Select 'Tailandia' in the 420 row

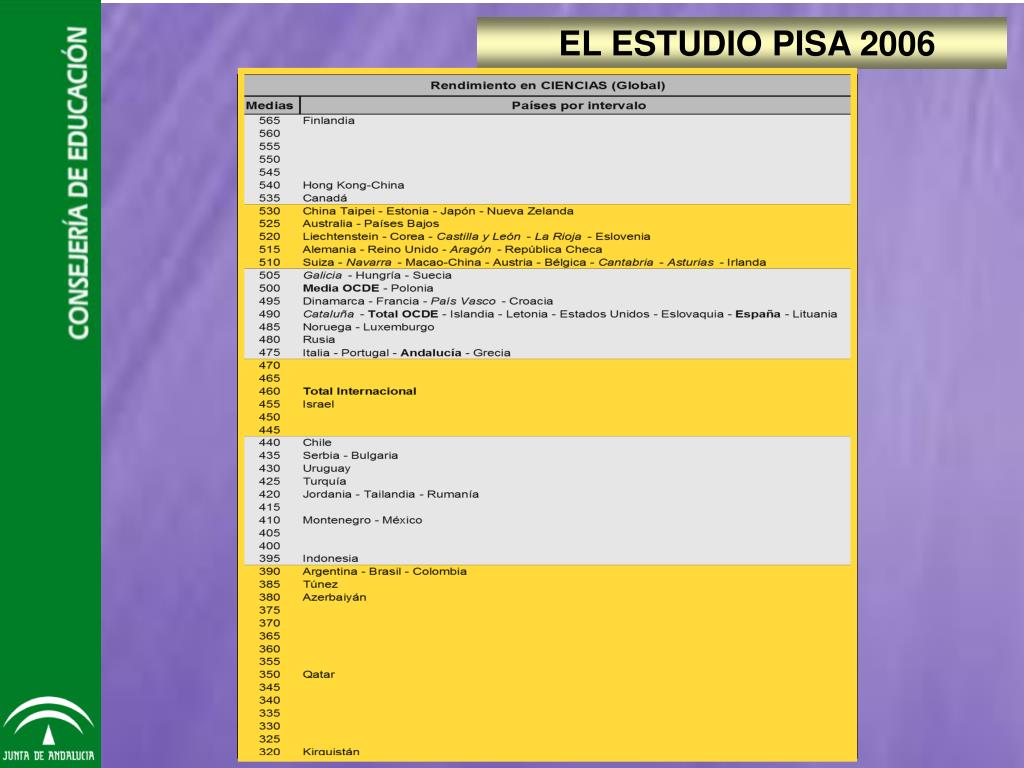point(389,494)
